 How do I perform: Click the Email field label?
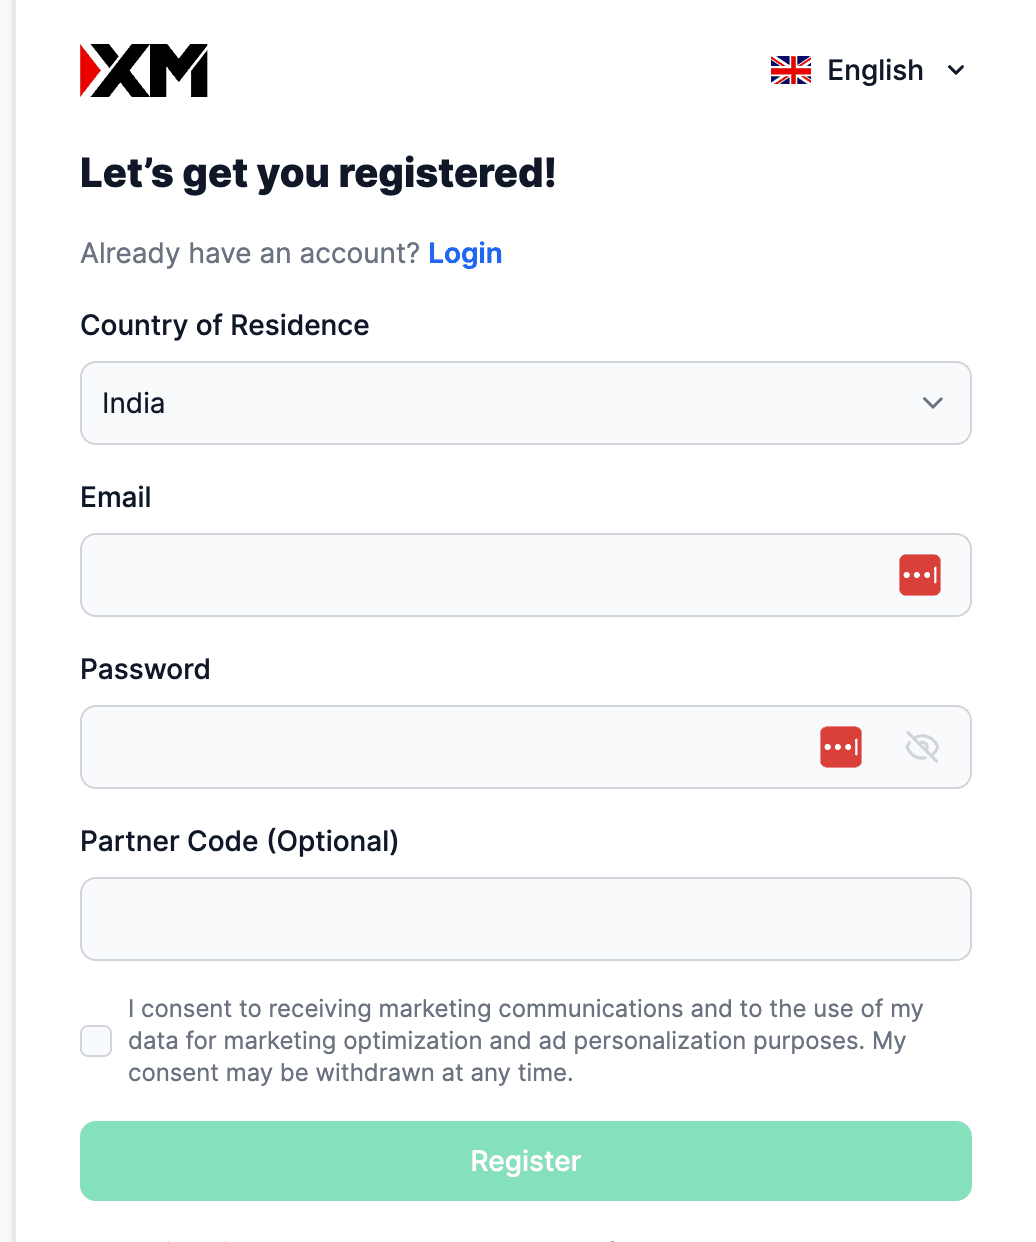(x=116, y=497)
